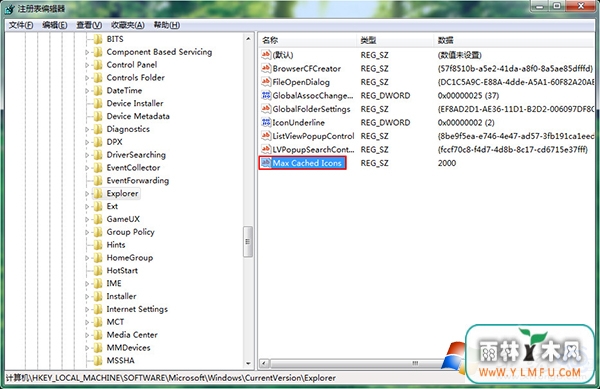Screen dimensions: 600x389
Task: Click the DWORD icon of IconUnderline value
Action: [x=266, y=122]
